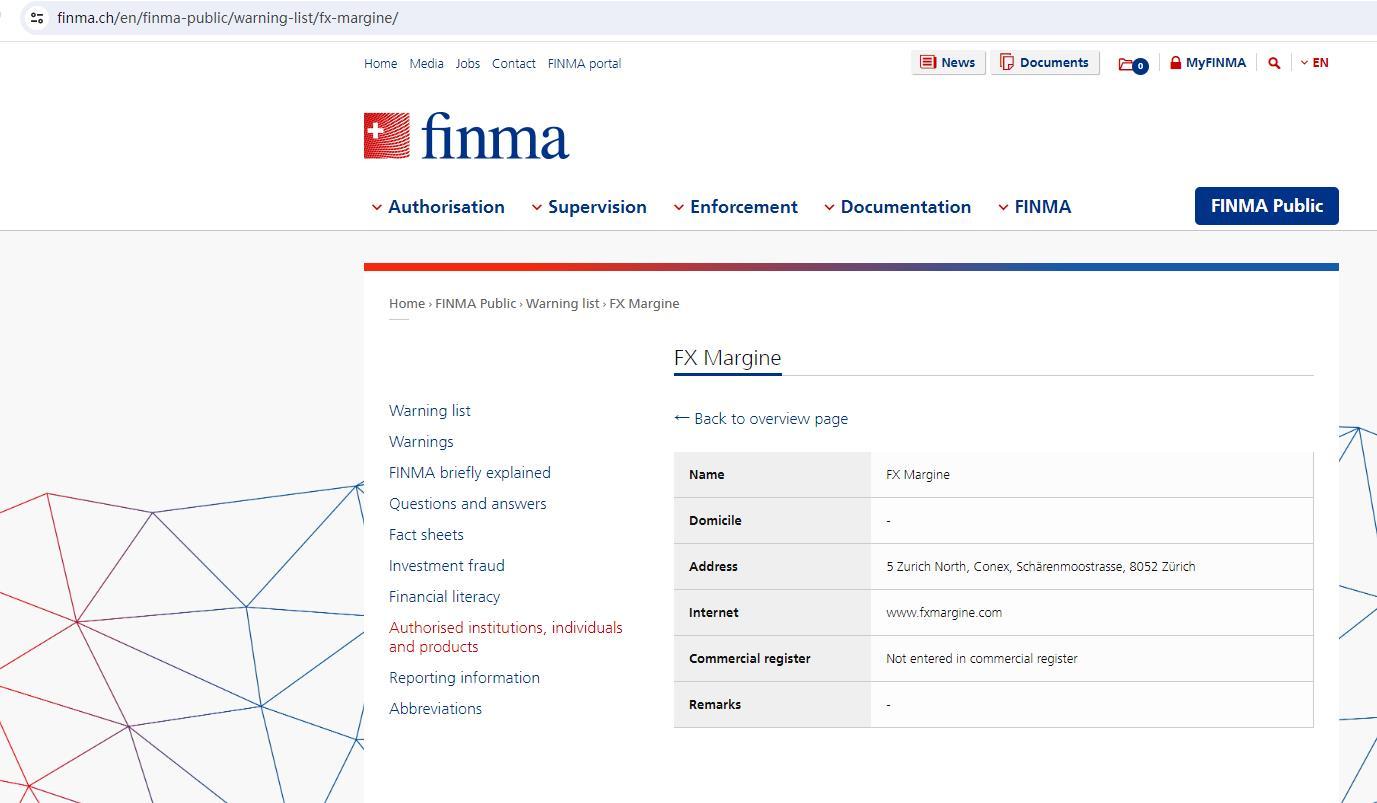Click the watchlist folder icon
1377x803 pixels.
tap(1132, 64)
